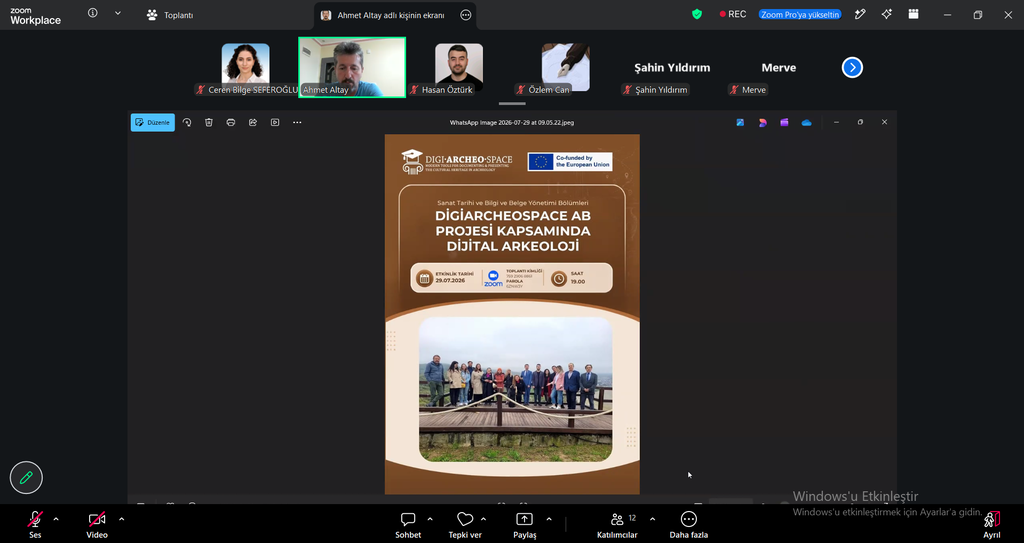The height and width of the screenshot is (543, 1024).
Task: Unmute microphone with the Ses button
Action: (35, 525)
